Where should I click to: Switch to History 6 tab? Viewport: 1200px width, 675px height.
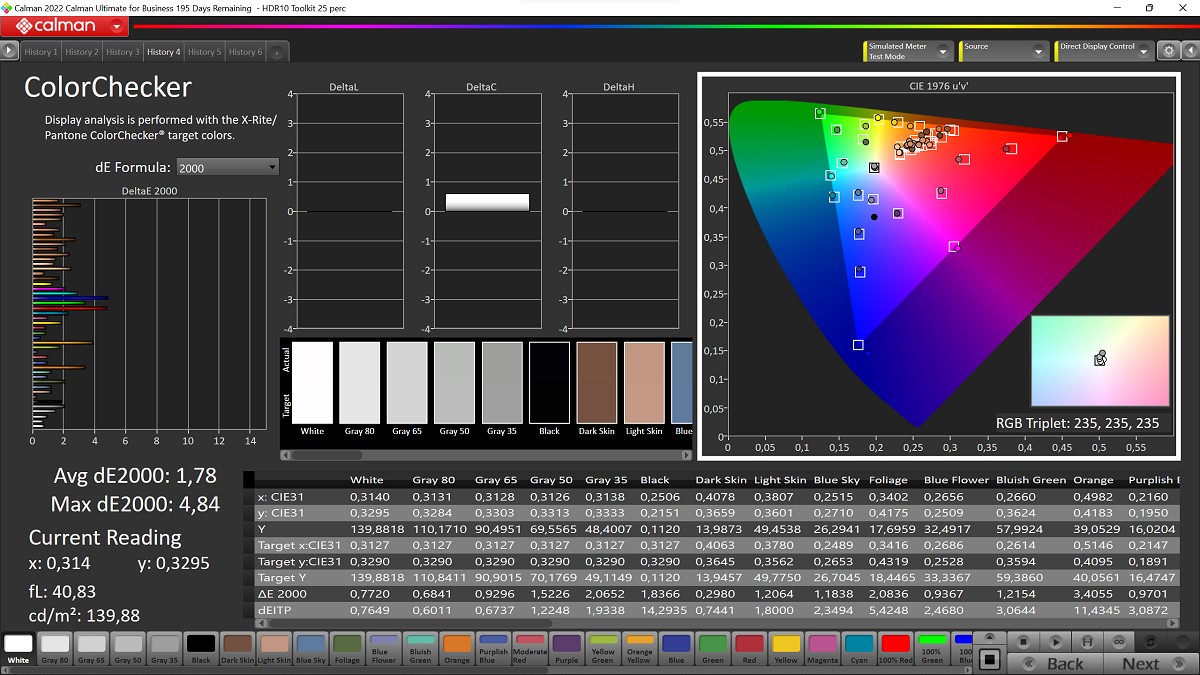pos(245,52)
